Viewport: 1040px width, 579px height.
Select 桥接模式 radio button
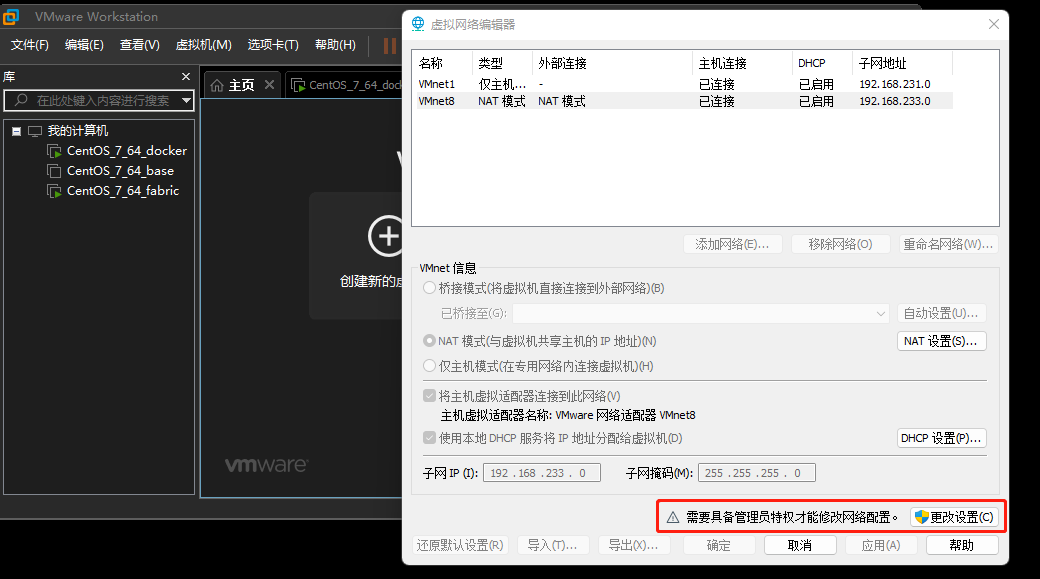429,288
